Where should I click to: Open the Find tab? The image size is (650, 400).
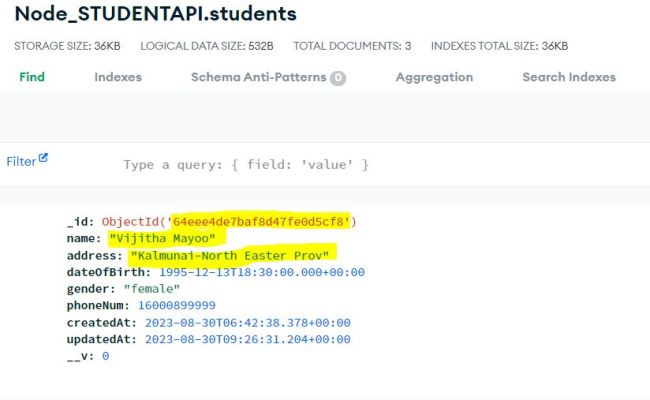(x=32, y=77)
